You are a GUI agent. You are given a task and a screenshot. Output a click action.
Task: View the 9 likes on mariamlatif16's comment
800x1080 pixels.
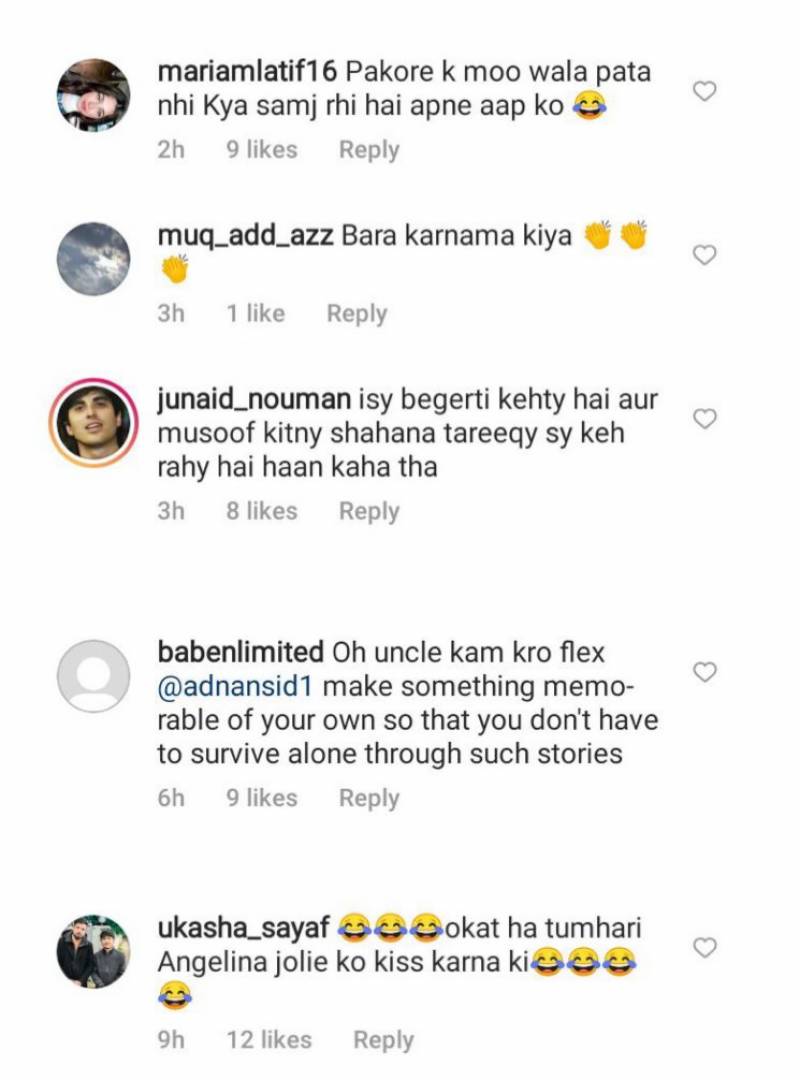(x=261, y=150)
